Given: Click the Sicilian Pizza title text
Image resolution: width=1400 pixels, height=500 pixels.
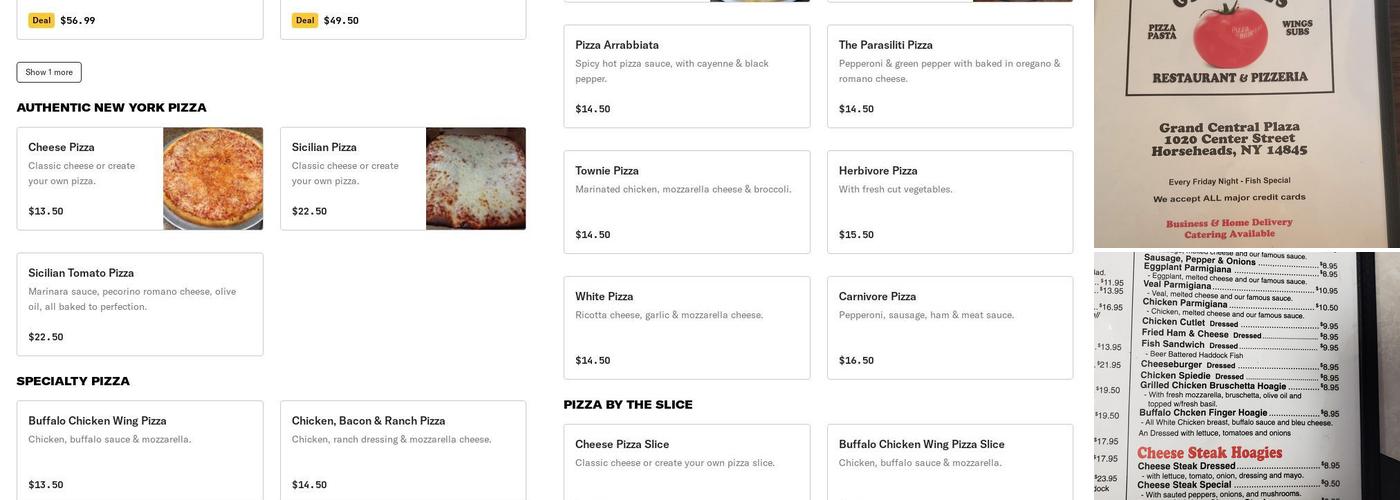Looking at the screenshot, I should click(324, 147).
